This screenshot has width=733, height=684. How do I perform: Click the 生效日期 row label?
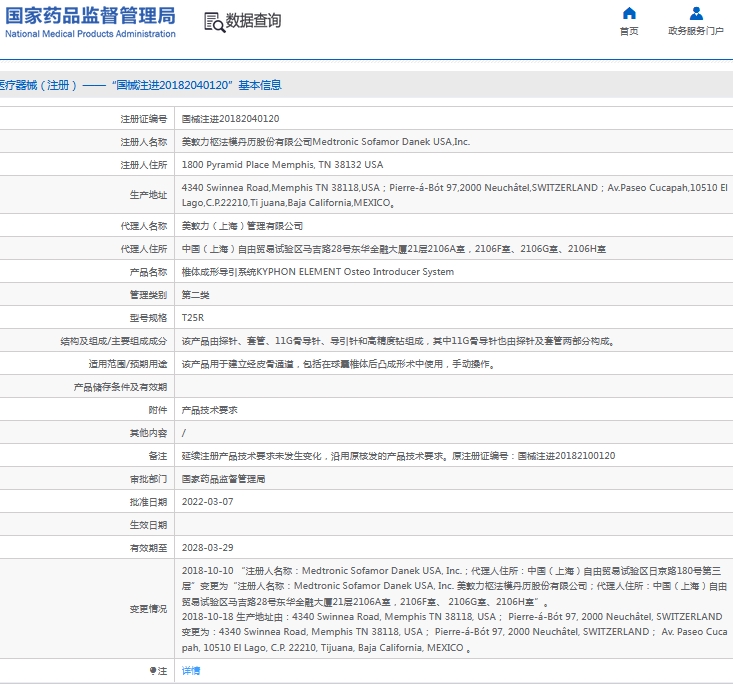coord(148,525)
